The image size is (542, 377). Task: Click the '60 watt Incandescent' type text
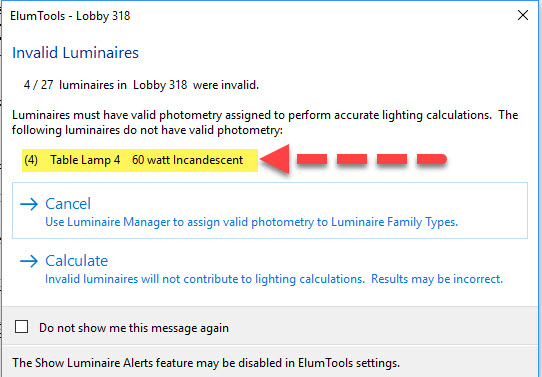pos(188,160)
